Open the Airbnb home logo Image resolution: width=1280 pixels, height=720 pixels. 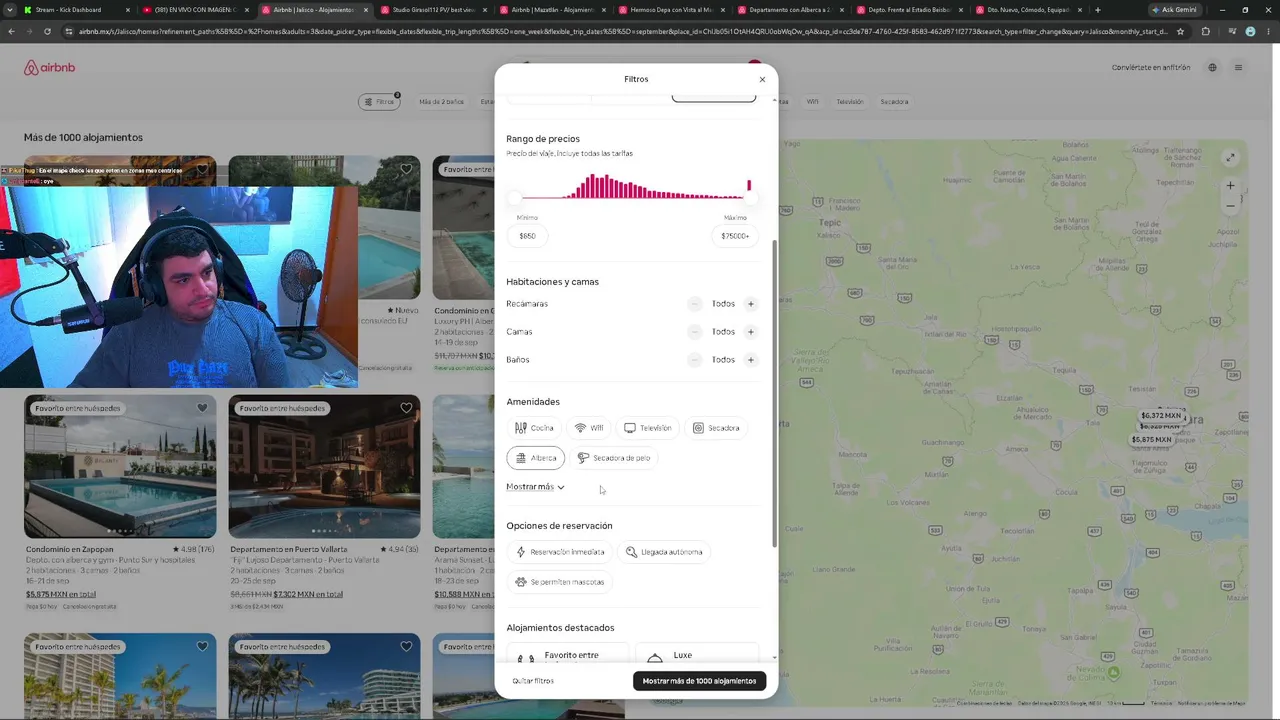(x=50, y=68)
